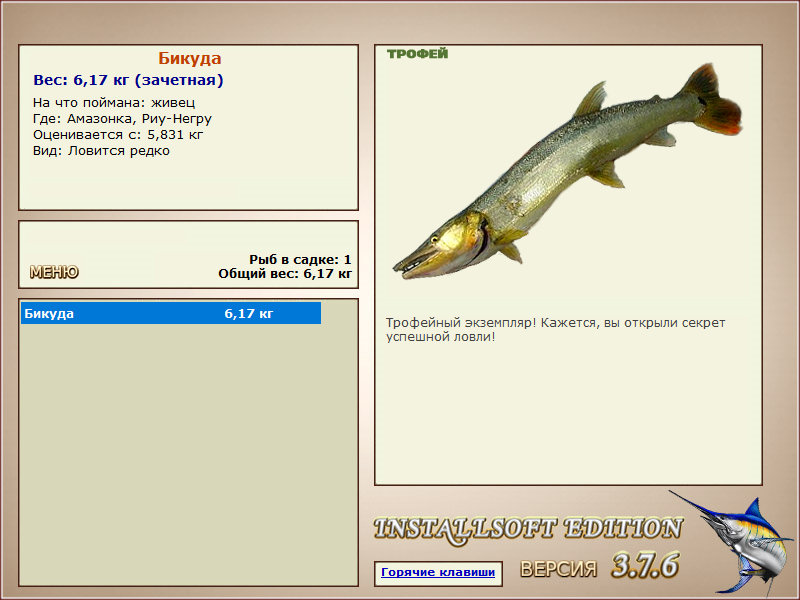This screenshot has width=800, height=600.
Task: Click the Трофейный экземпляр description text
Action: coord(555,330)
